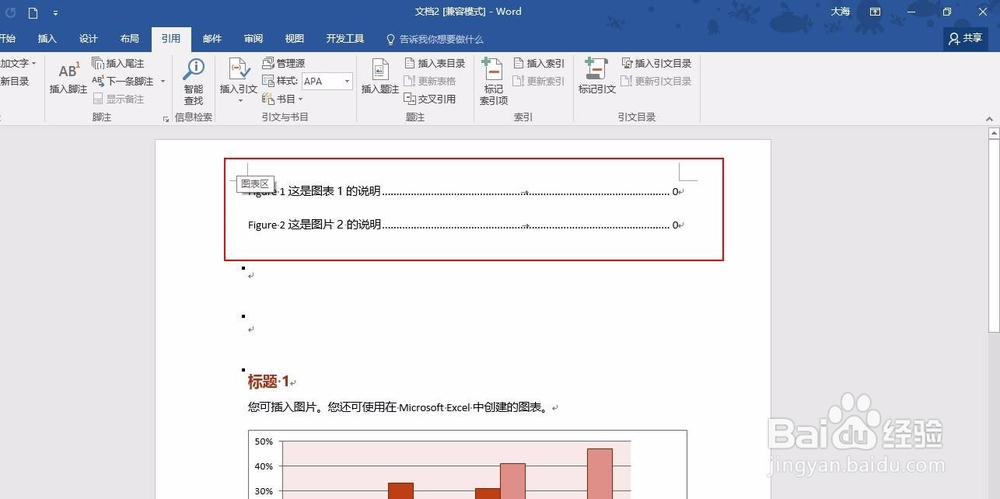Switch to the Mailings tab
This screenshot has height=499, width=1000.
pos(212,39)
